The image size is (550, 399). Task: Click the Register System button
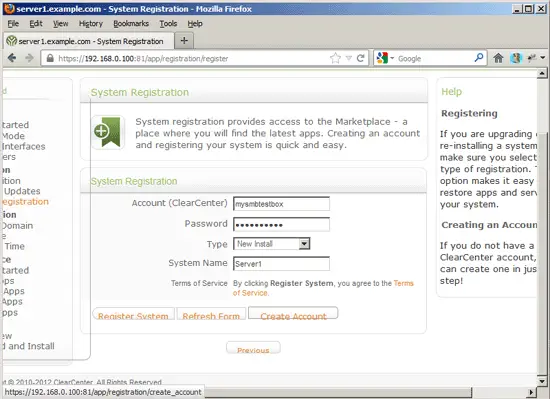click(133, 315)
